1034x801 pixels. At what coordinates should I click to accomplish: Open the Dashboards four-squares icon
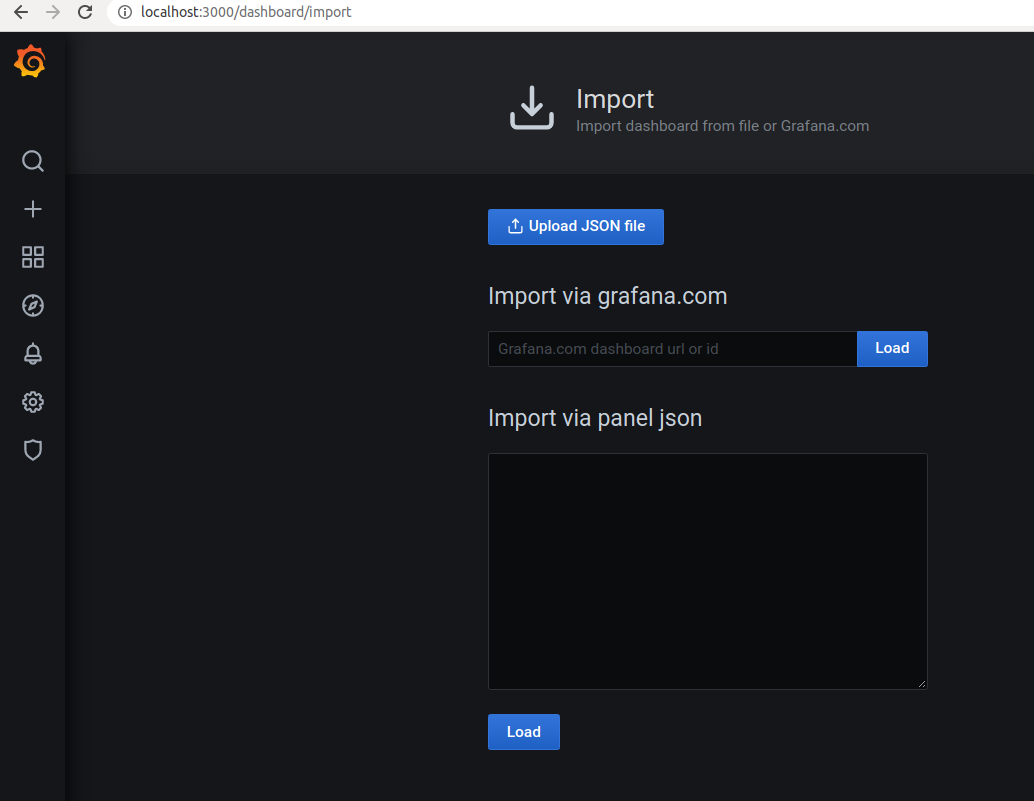(33, 257)
